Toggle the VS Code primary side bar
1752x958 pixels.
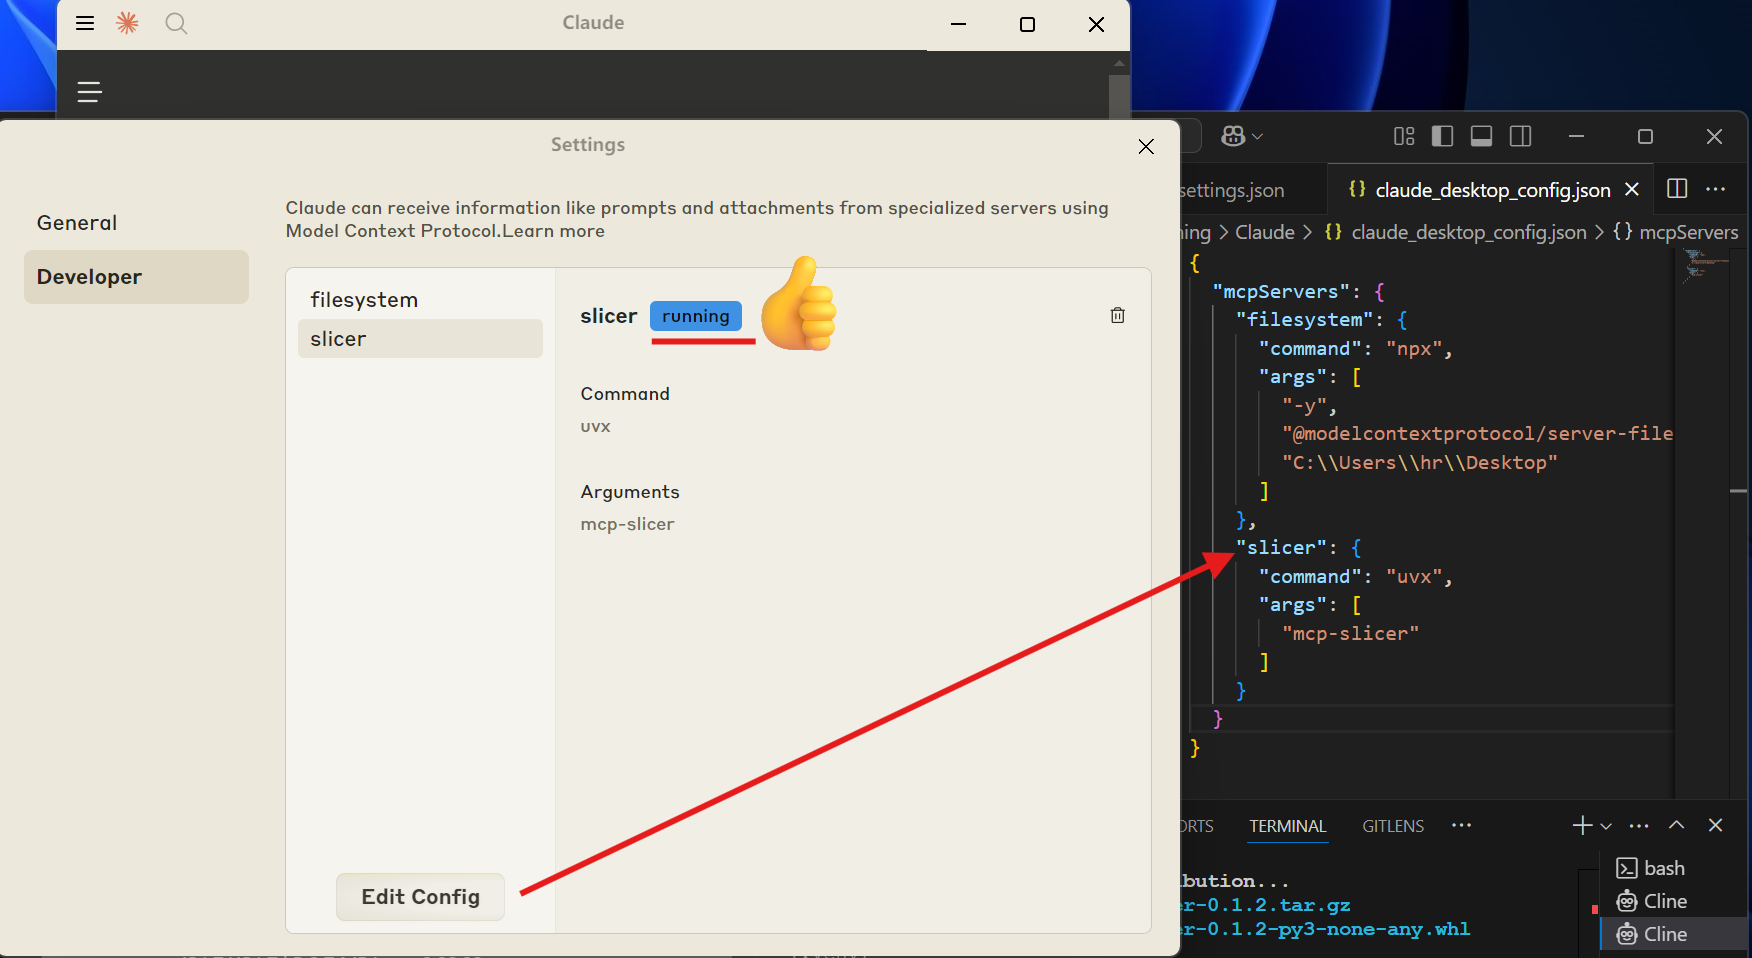[1443, 136]
